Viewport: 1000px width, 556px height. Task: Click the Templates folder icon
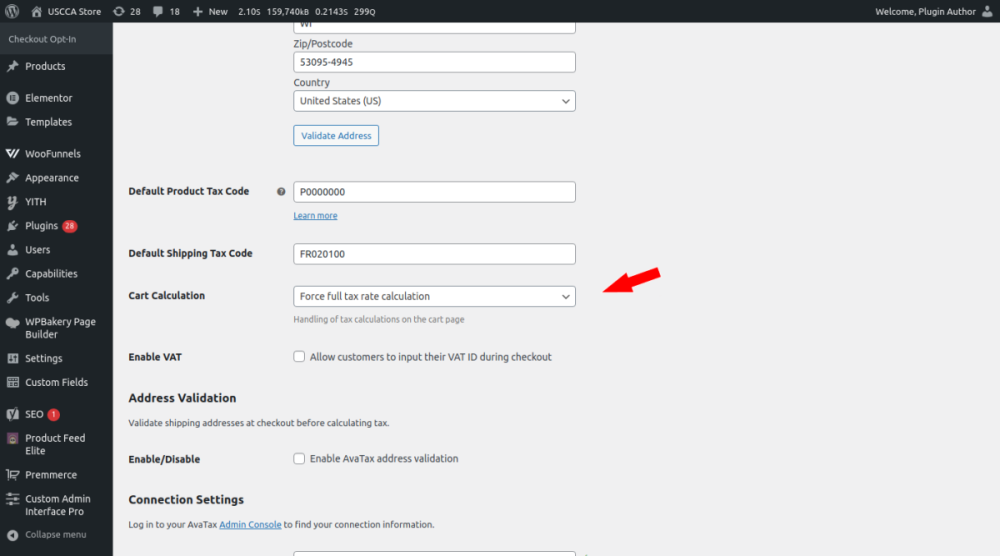pyautogui.click(x=12, y=122)
